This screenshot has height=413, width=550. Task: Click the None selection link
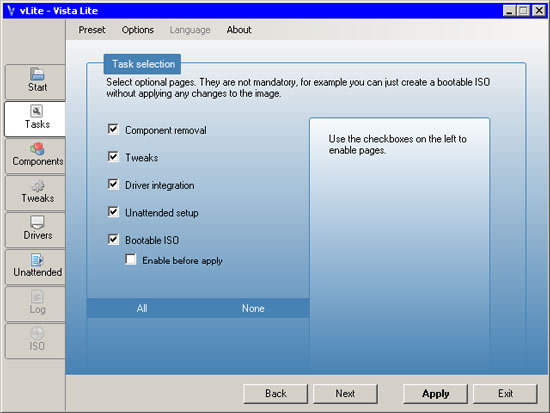(253, 308)
